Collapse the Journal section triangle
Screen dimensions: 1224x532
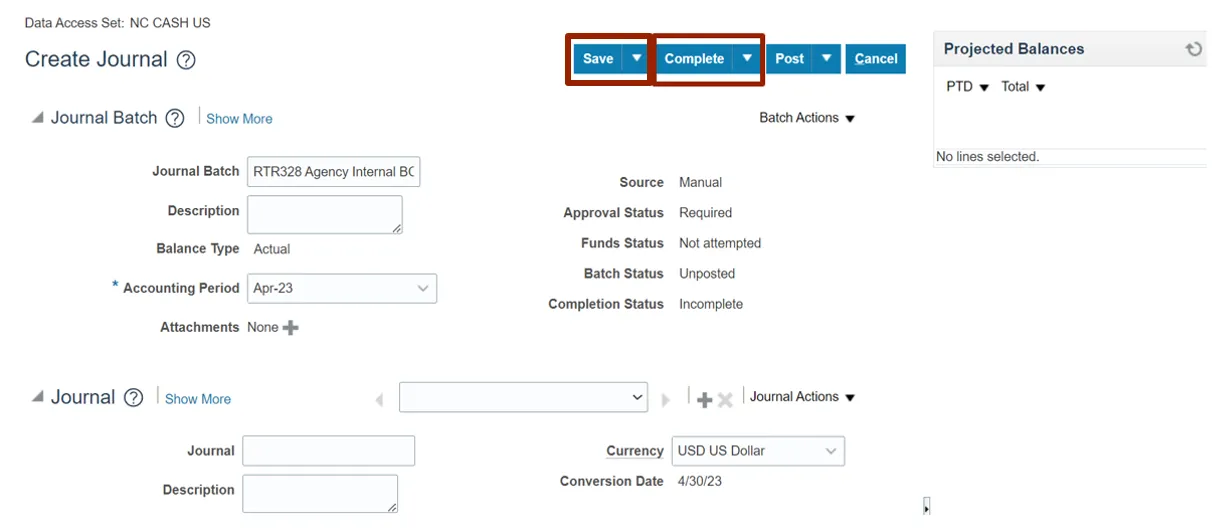(x=38, y=397)
